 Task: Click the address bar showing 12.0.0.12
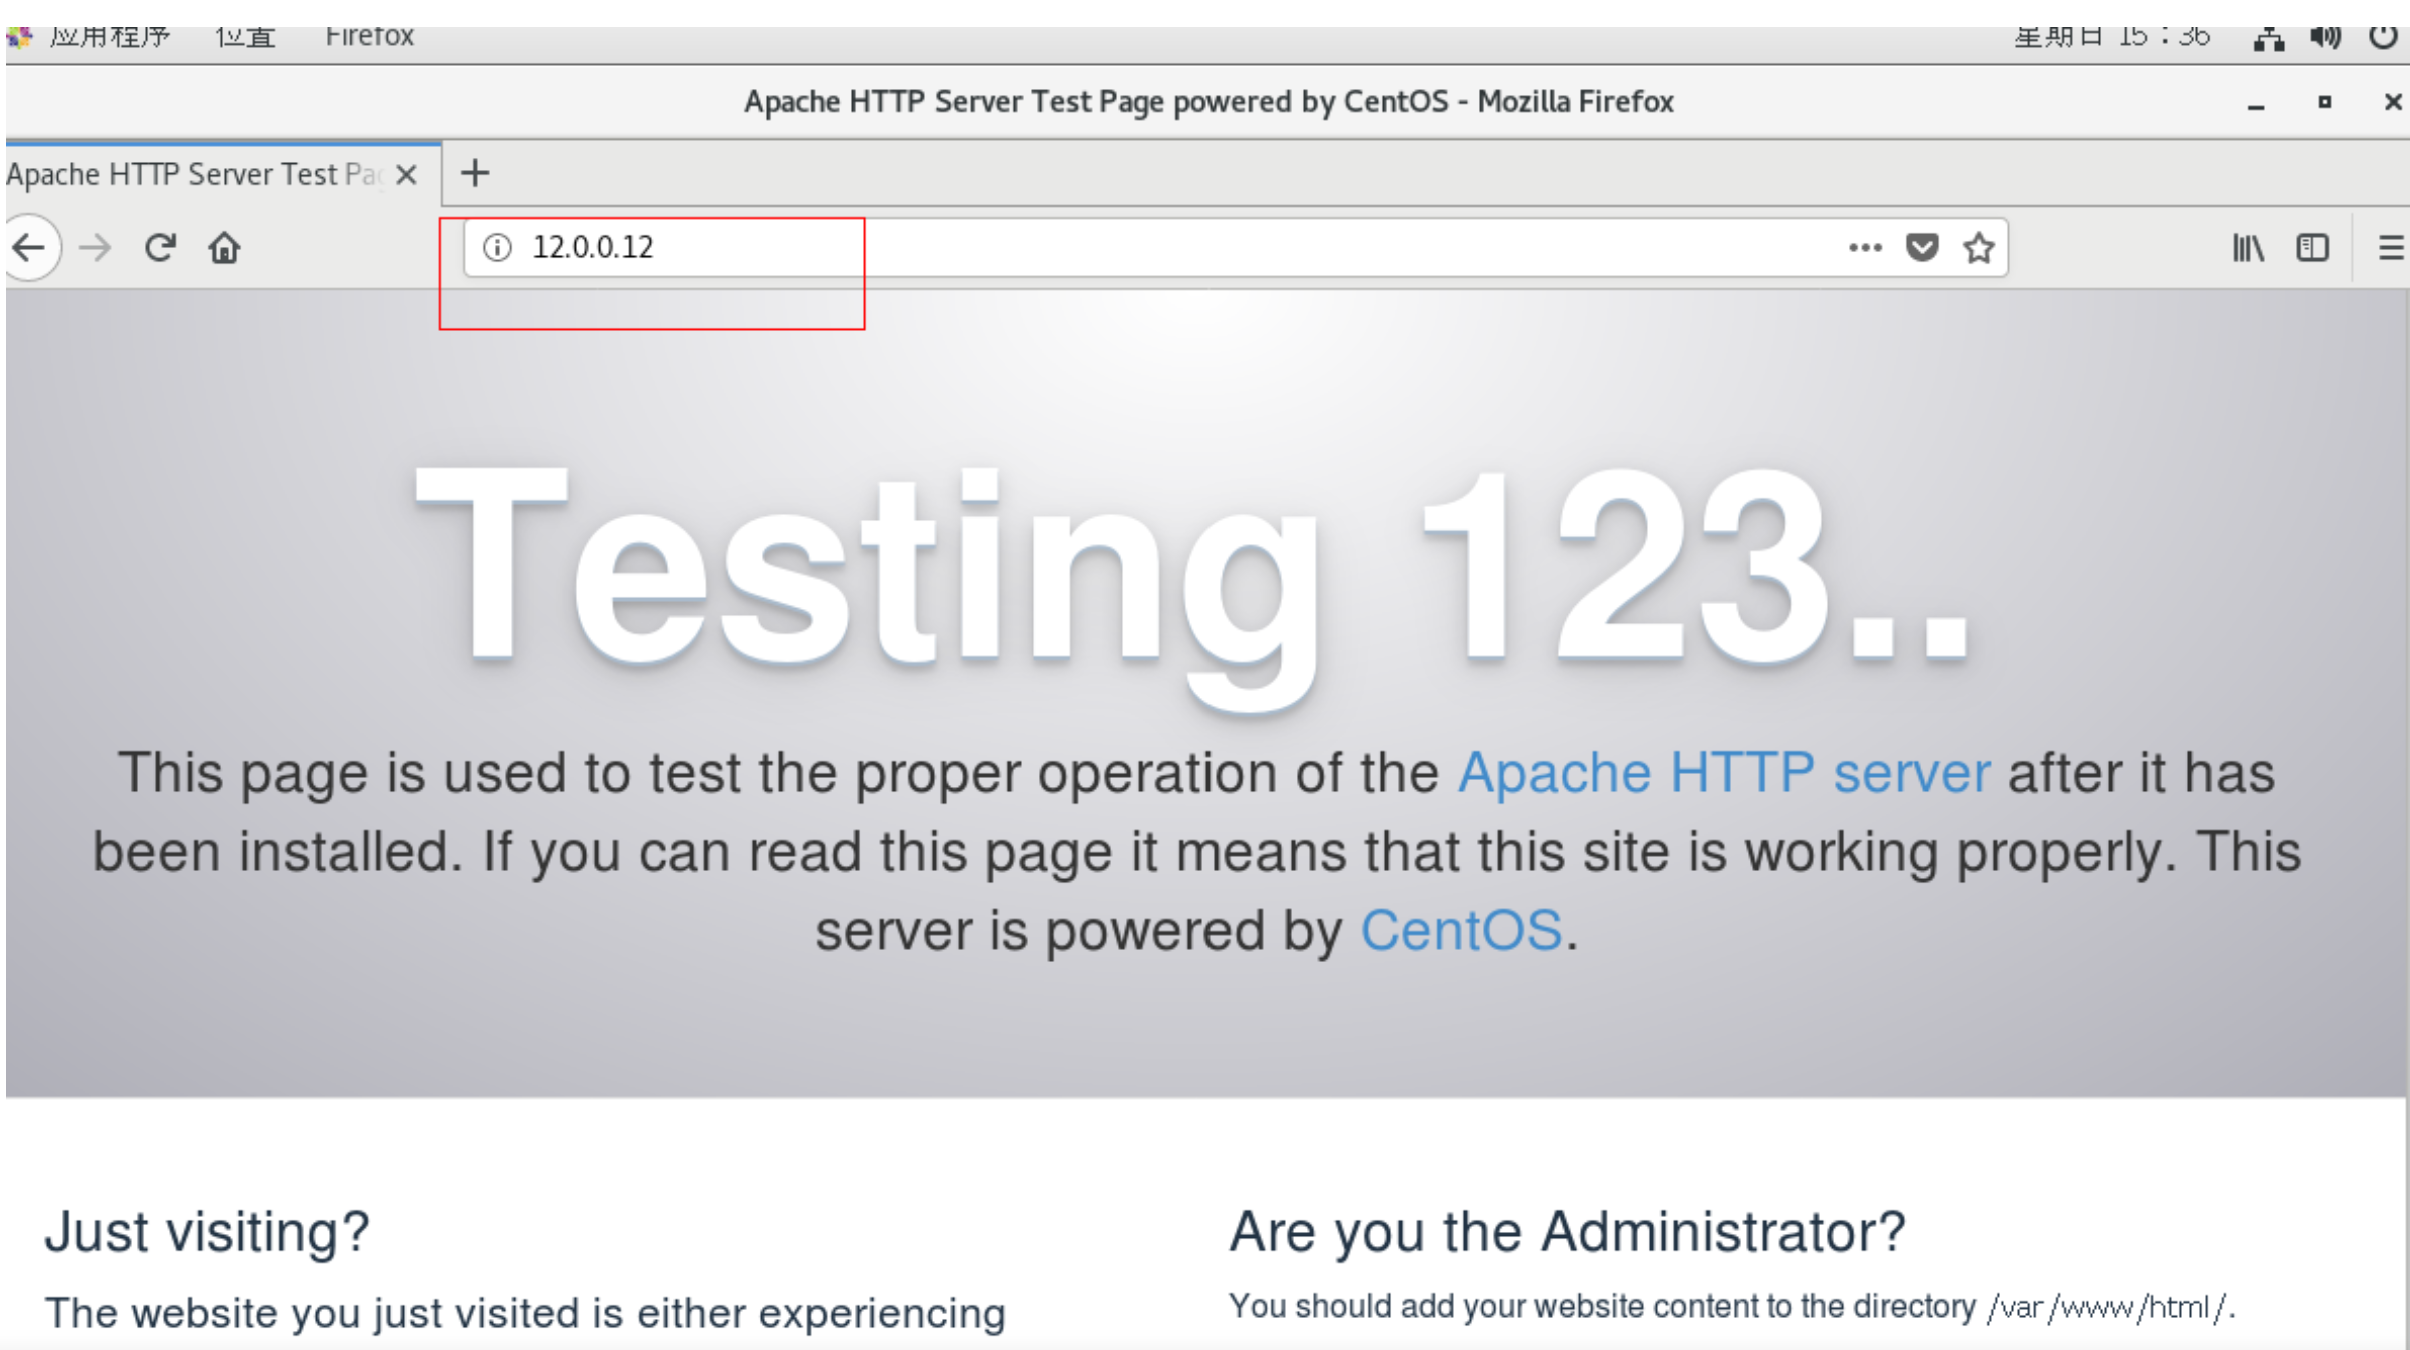tap(1100, 247)
